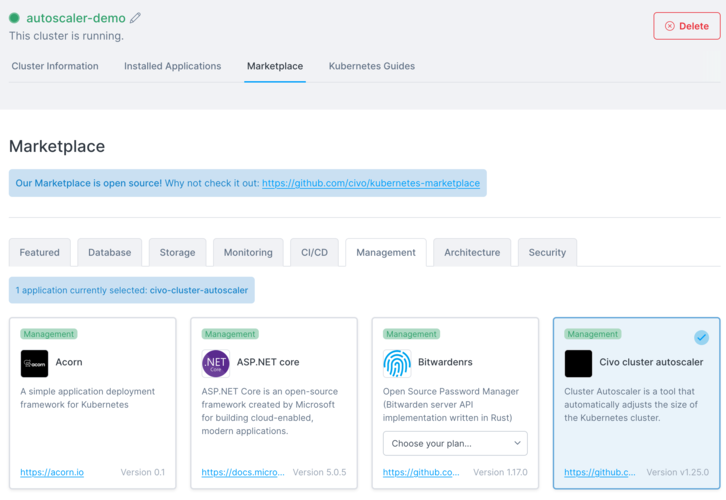Go to the Kubernetes Guides tab

pyautogui.click(x=371, y=66)
